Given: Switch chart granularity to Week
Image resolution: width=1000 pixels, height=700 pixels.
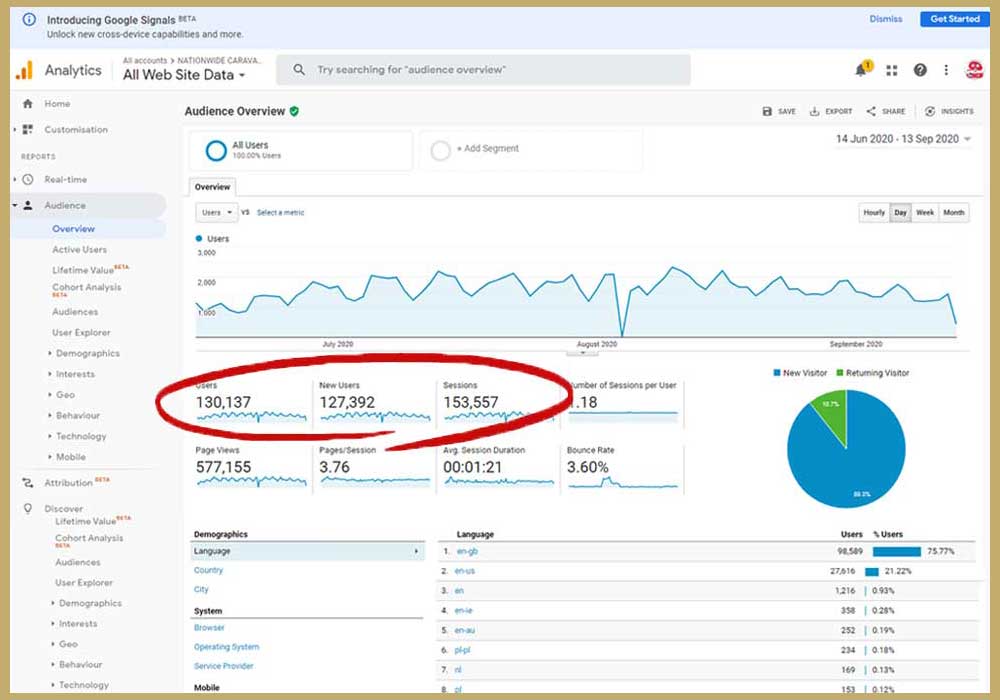Looking at the screenshot, I should coord(925,213).
